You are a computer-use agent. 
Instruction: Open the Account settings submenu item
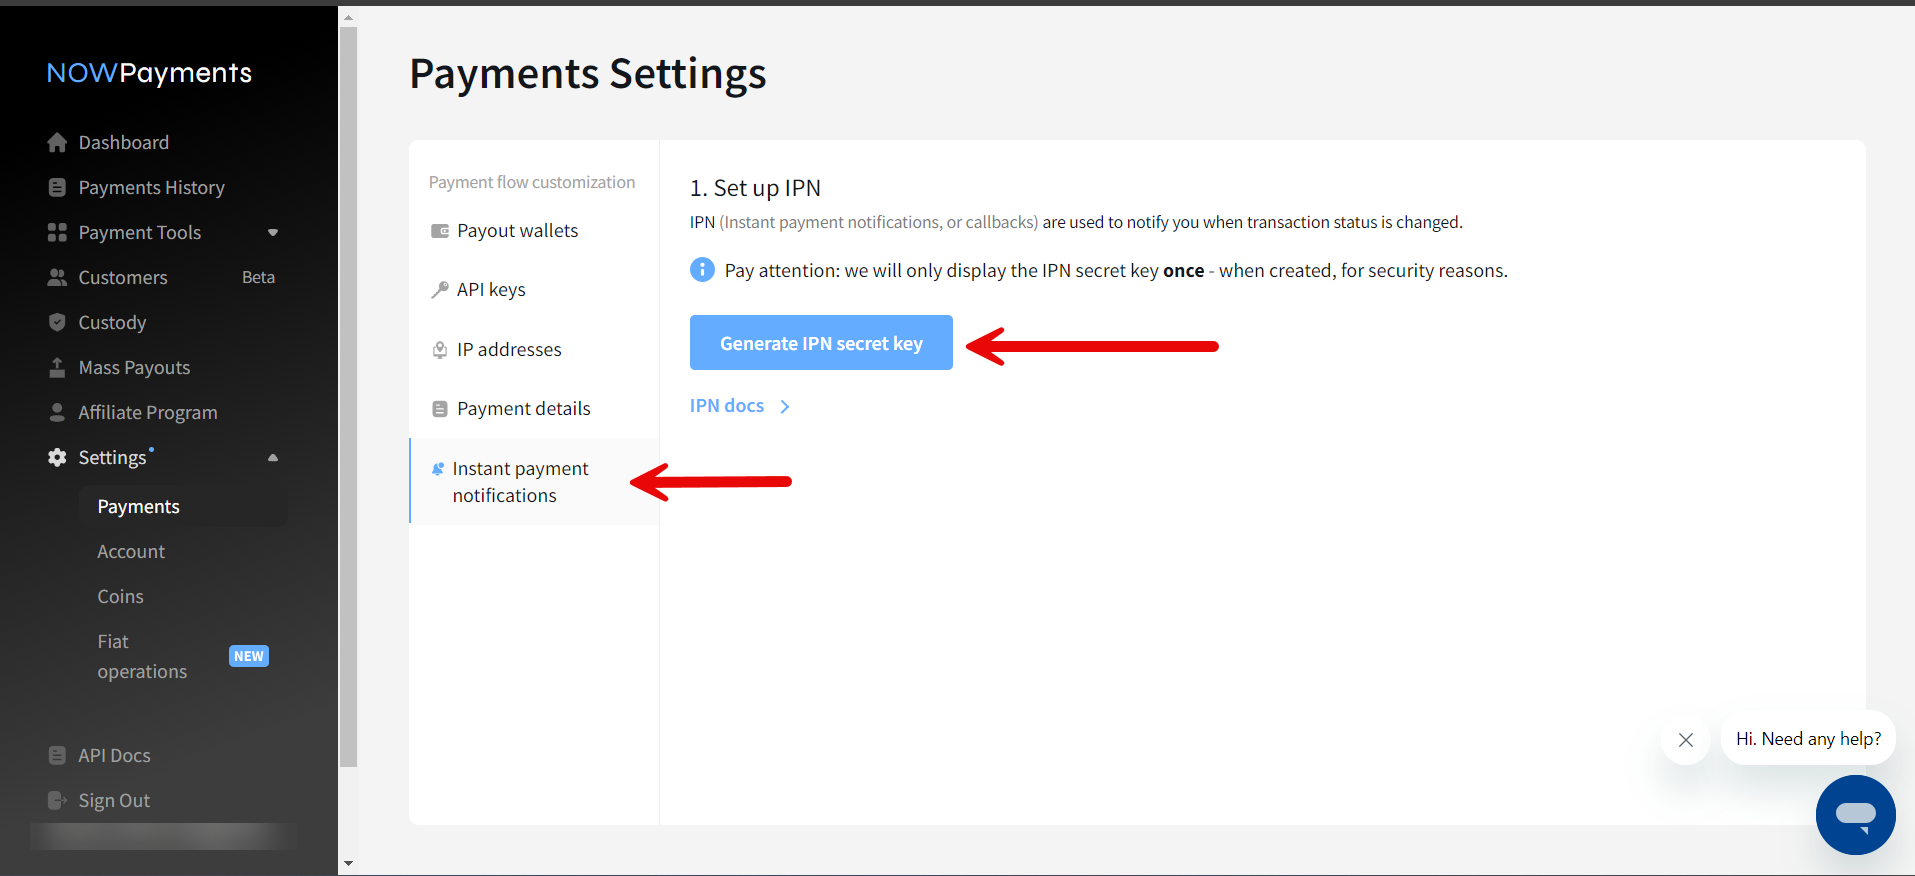pos(131,552)
